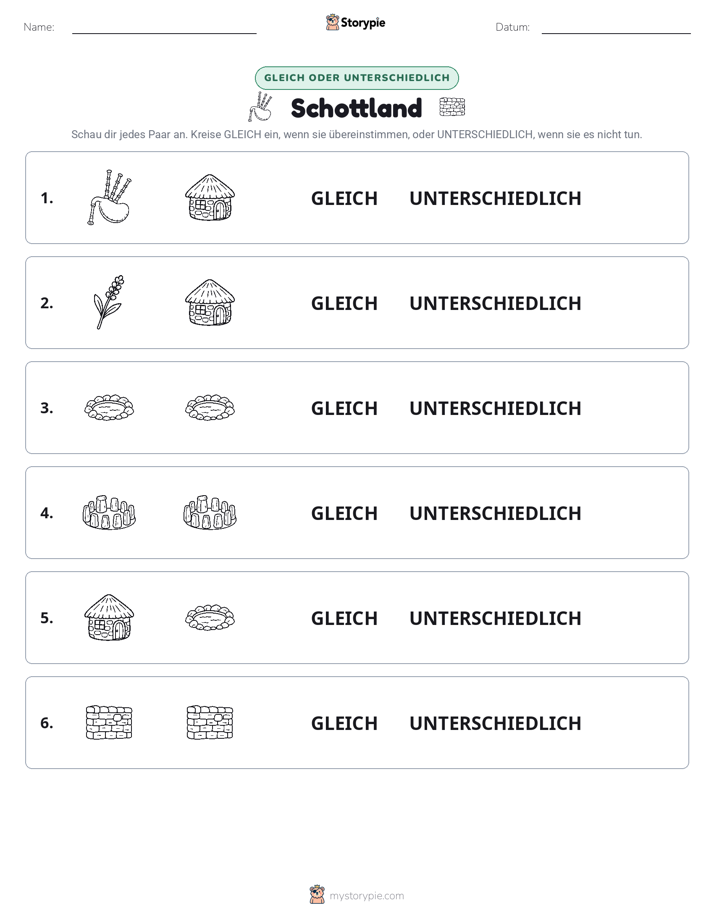Choose GLEICH for row 3
Image resolution: width=714 pixels, height=924 pixels.
[x=344, y=408]
